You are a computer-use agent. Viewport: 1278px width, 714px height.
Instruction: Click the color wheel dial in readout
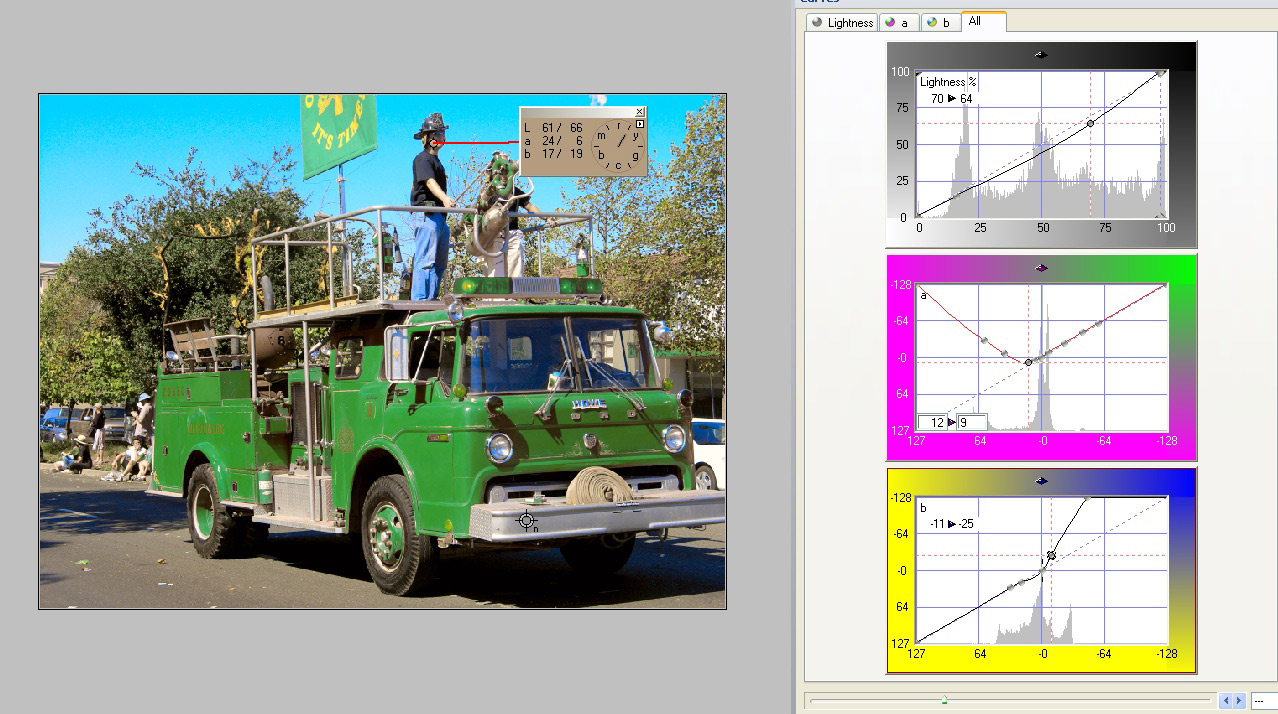616,146
